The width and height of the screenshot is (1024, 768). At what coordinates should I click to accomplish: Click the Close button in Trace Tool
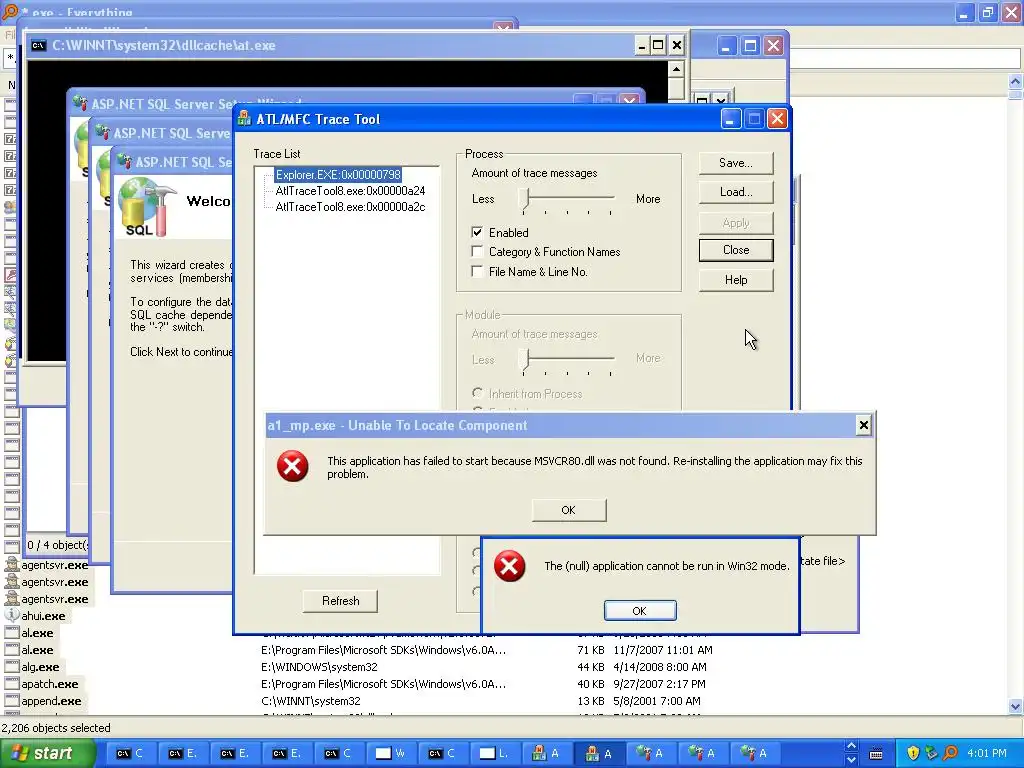(736, 250)
